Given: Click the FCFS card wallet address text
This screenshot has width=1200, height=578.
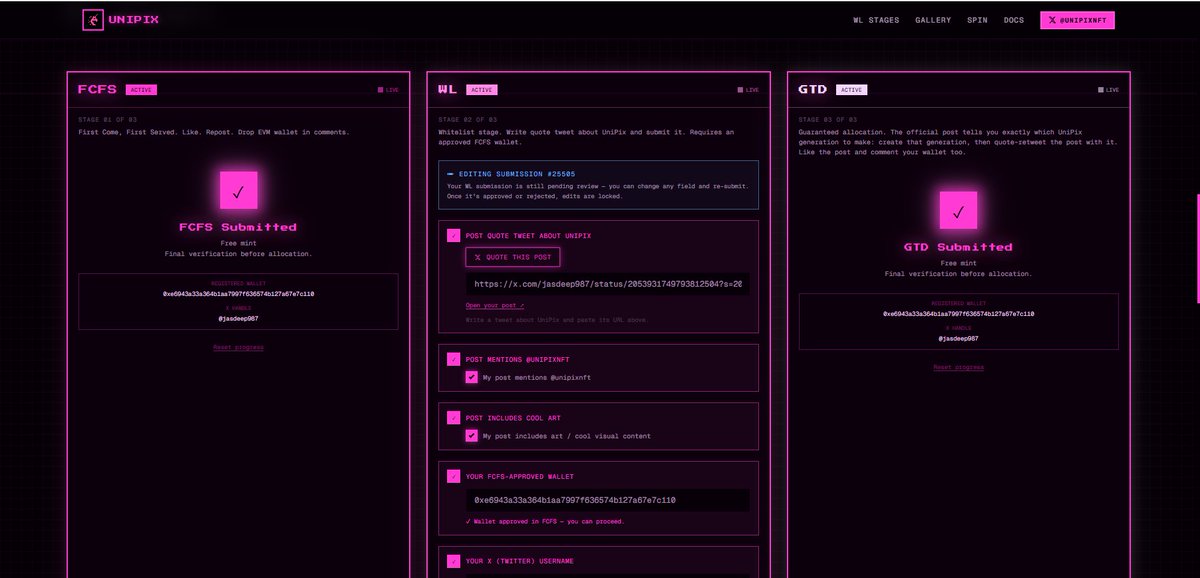Looking at the screenshot, I should (238, 294).
